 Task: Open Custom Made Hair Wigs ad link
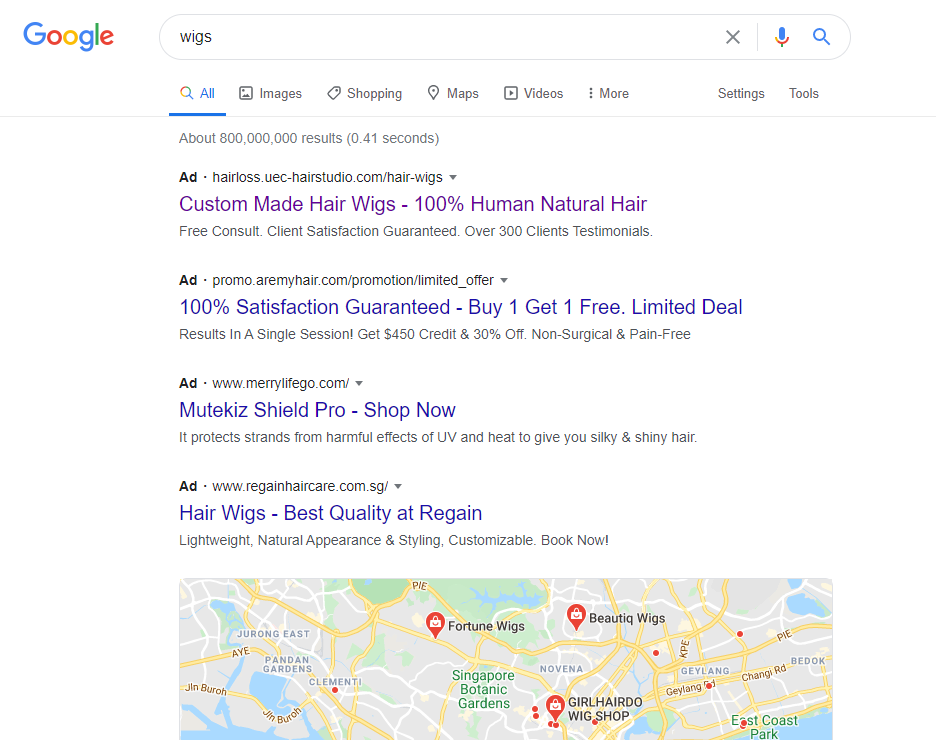click(413, 204)
